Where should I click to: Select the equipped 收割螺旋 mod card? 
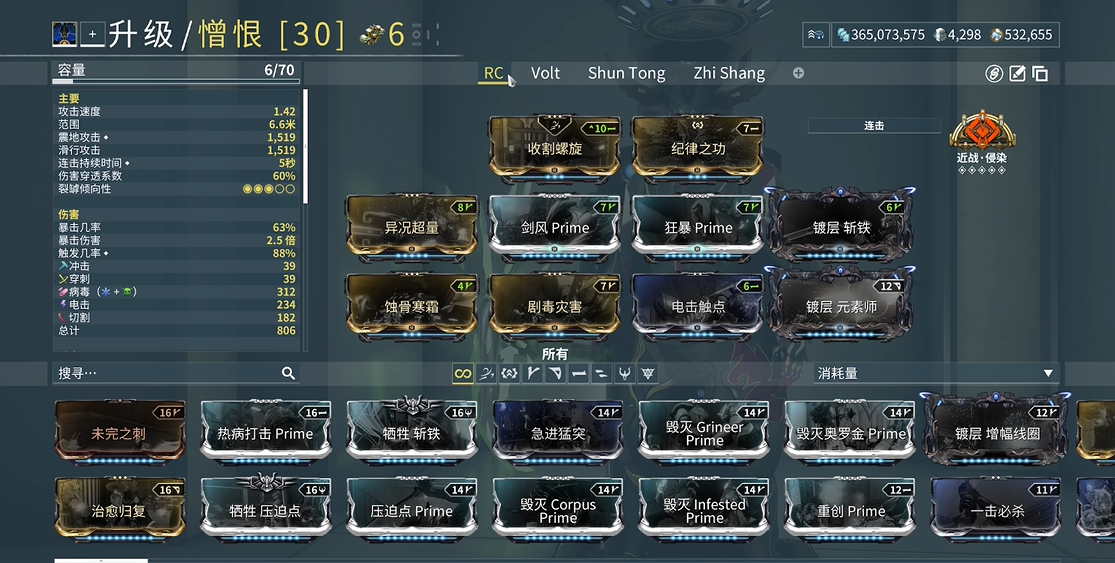pyautogui.click(x=554, y=146)
